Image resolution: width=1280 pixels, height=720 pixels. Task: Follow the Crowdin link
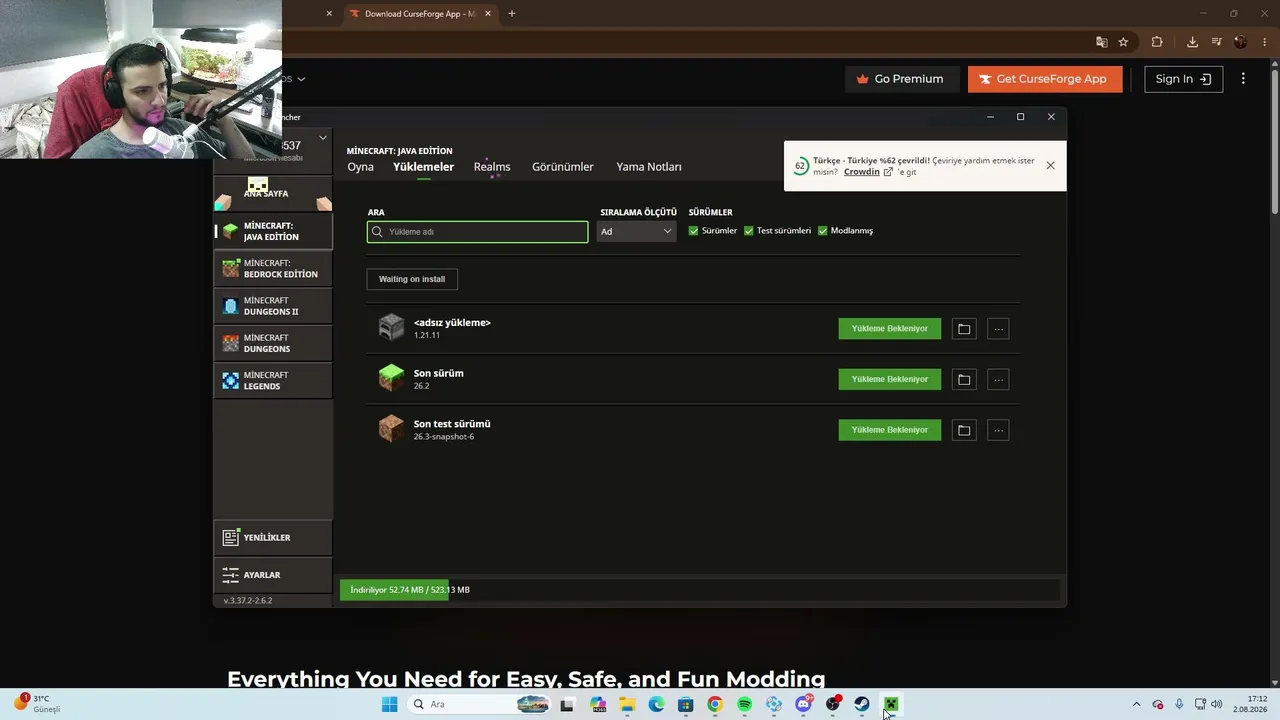862,172
